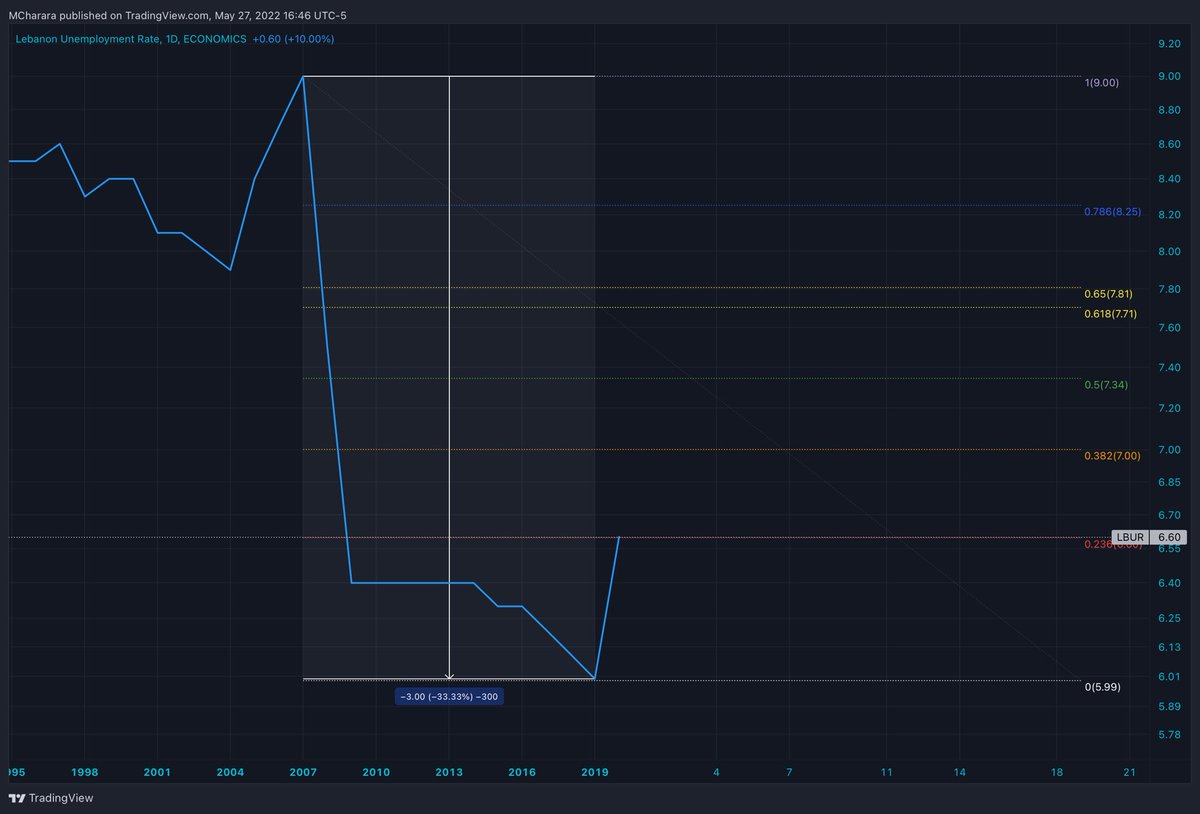Select the 2019 time axis label

pos(595,772)
